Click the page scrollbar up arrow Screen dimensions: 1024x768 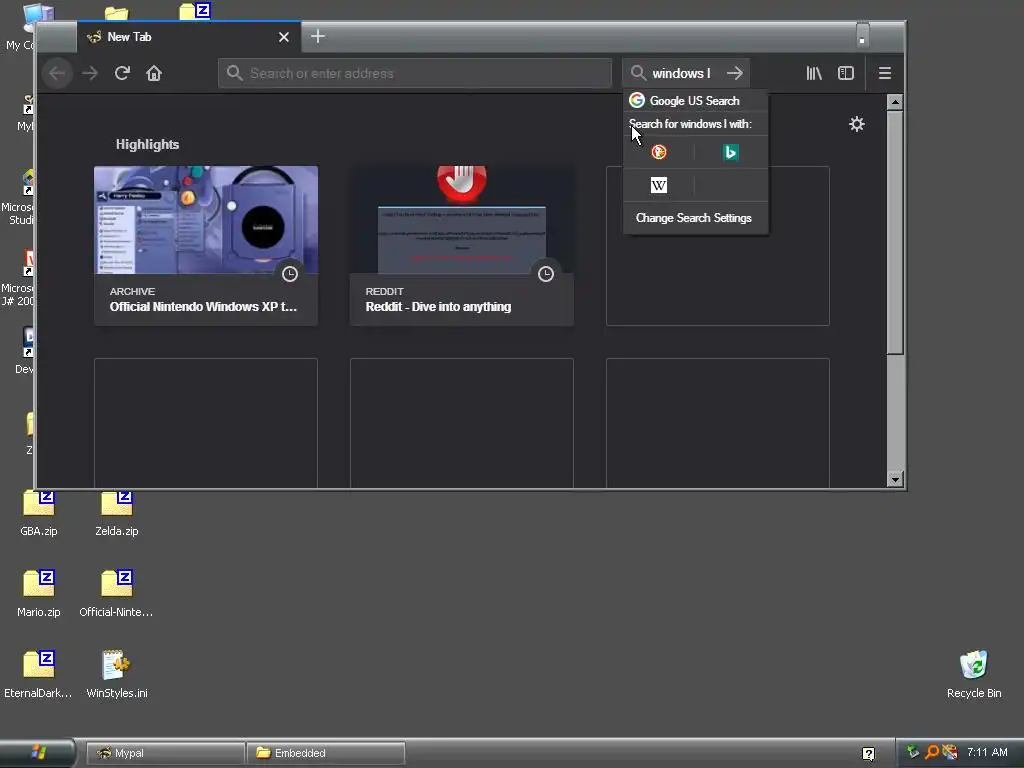(x=895, y=102)
